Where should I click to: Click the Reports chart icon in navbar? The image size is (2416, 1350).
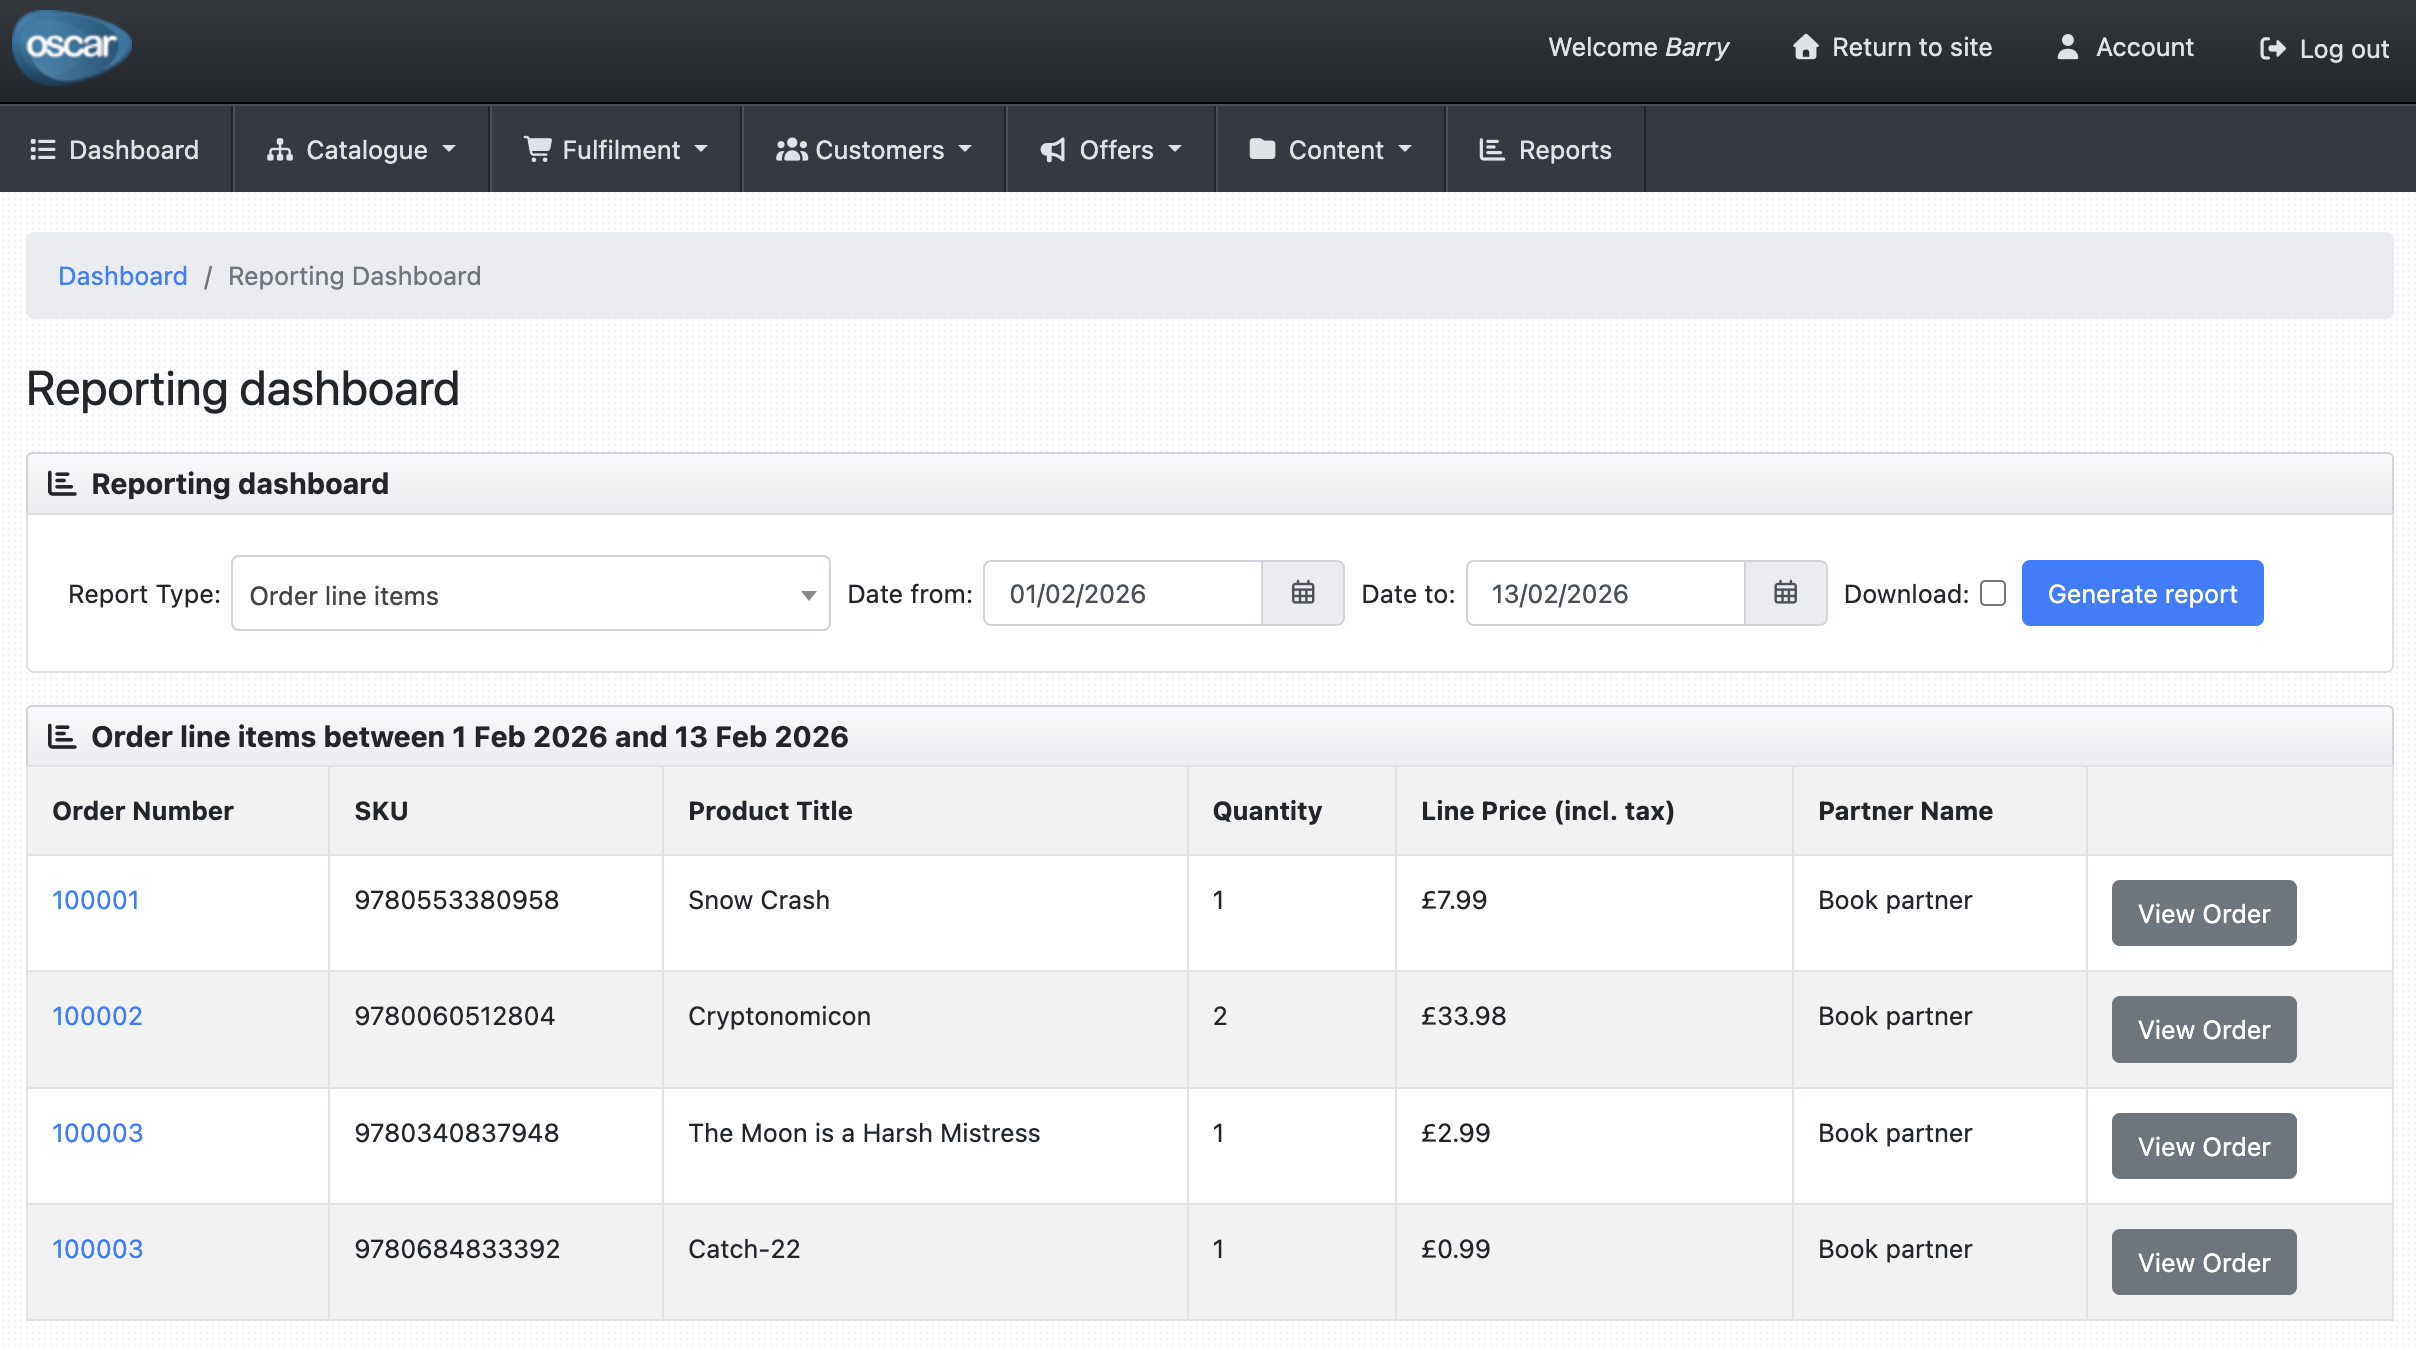point(1491,150)
